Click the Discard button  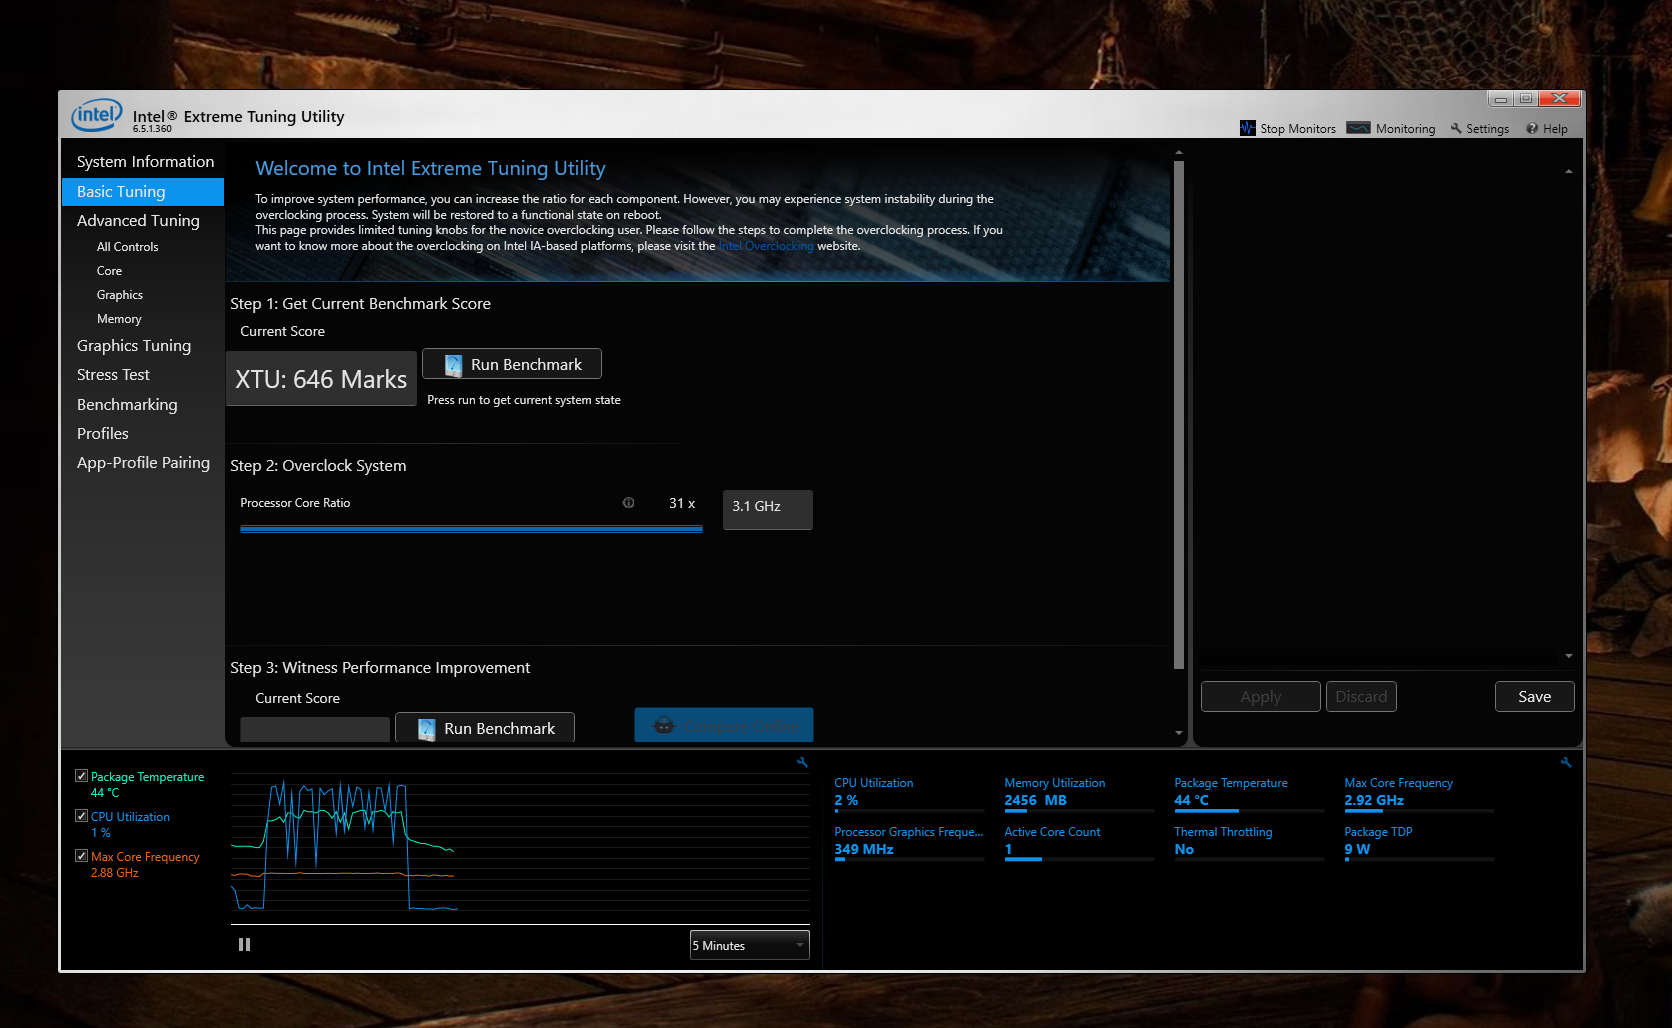coord(1361,696)
